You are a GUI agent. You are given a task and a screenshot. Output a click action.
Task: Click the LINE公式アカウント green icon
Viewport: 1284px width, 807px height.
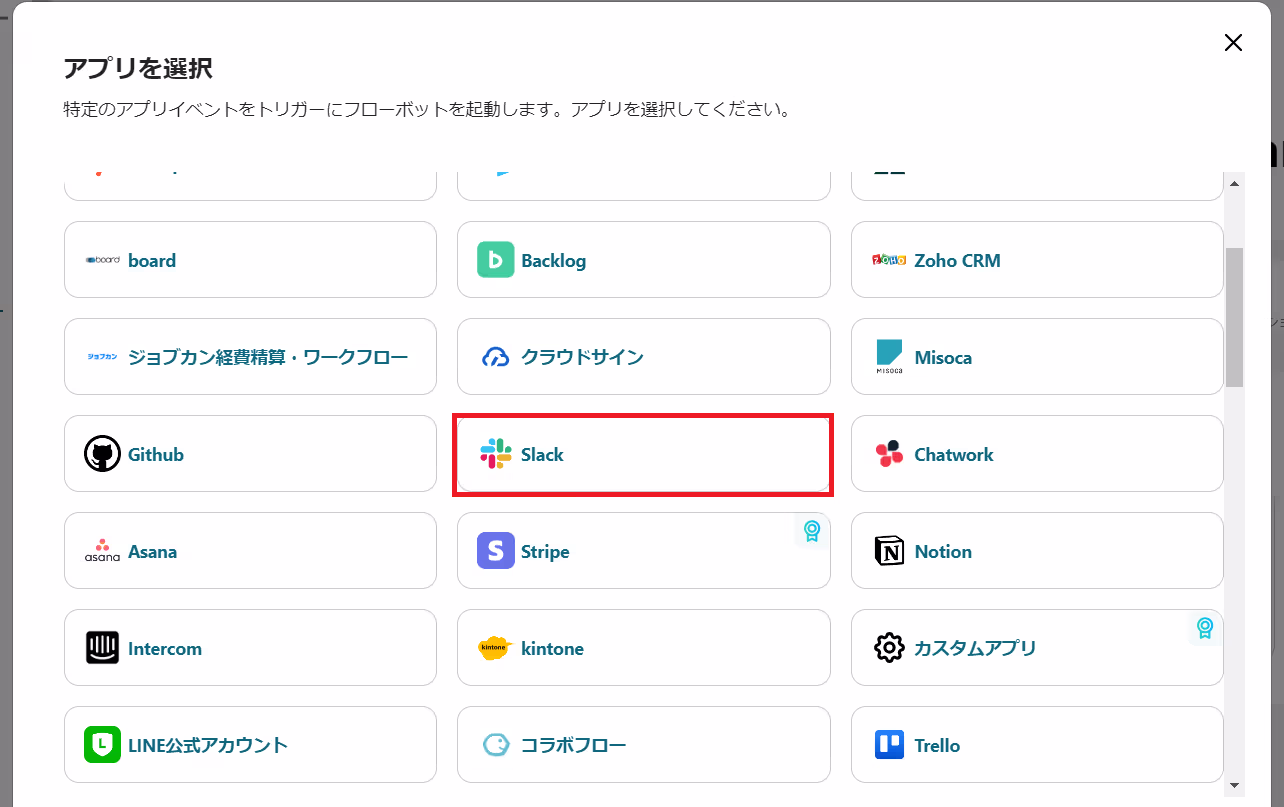(102, 745)
